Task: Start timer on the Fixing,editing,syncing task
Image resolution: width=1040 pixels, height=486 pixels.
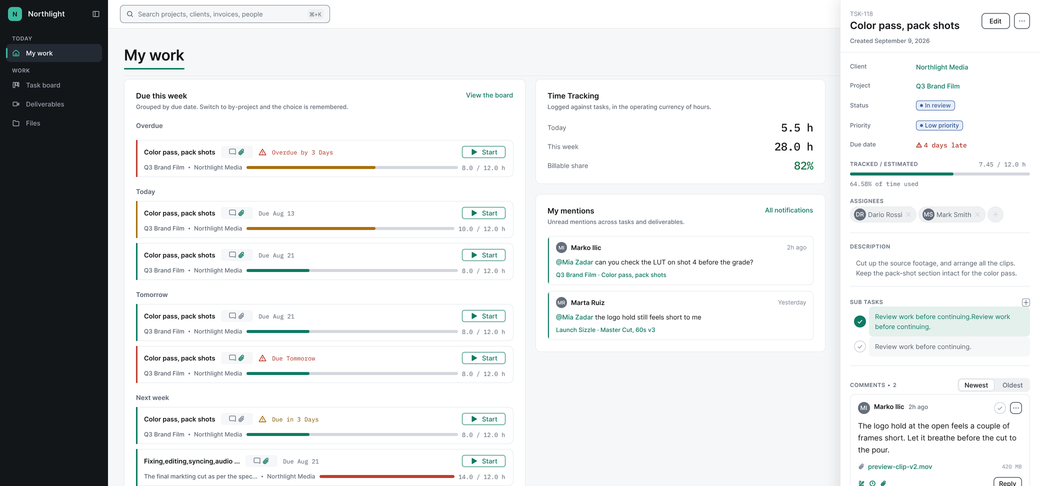Action: click(x=484, y=460)
